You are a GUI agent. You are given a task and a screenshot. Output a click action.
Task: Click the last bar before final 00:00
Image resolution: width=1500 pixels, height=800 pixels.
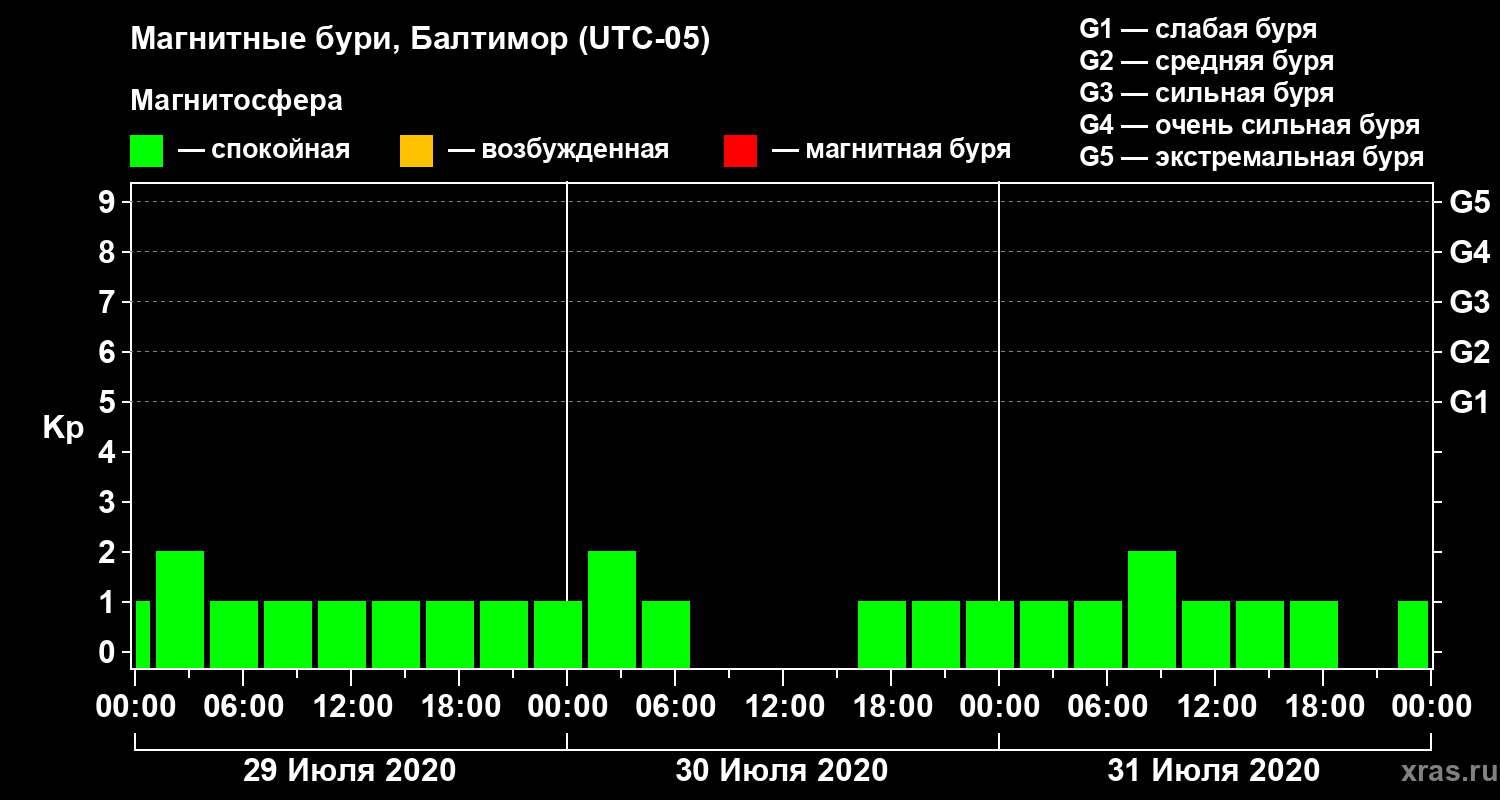tap(1413, 634)
